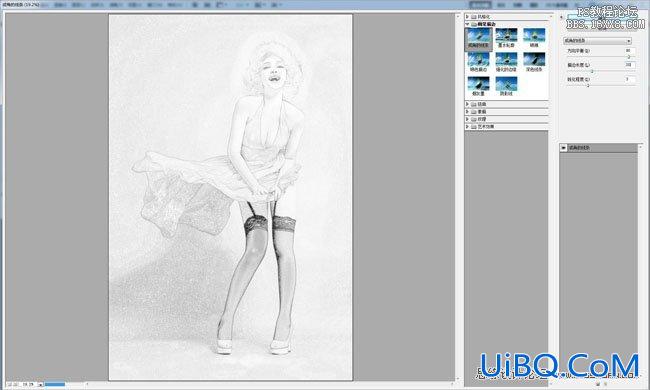Toggle the eye icon of the effect layer
Image resolution: width=650 pixels, height=390 pixels.
[x=563, y=148]
